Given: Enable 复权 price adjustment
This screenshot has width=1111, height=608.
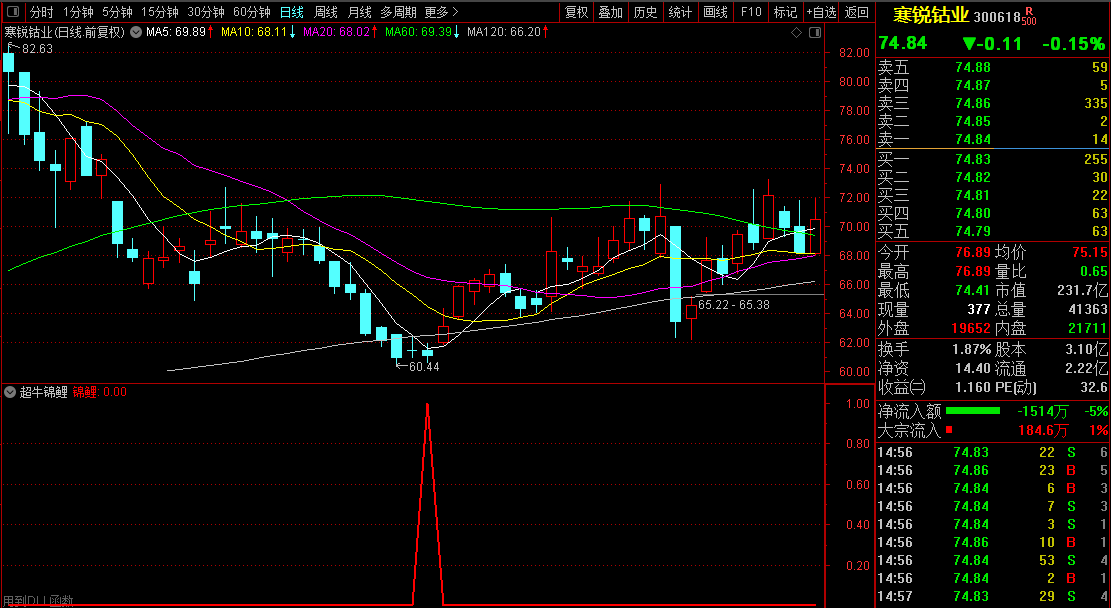Looking at the screenshot, I should tap(577, 12).
